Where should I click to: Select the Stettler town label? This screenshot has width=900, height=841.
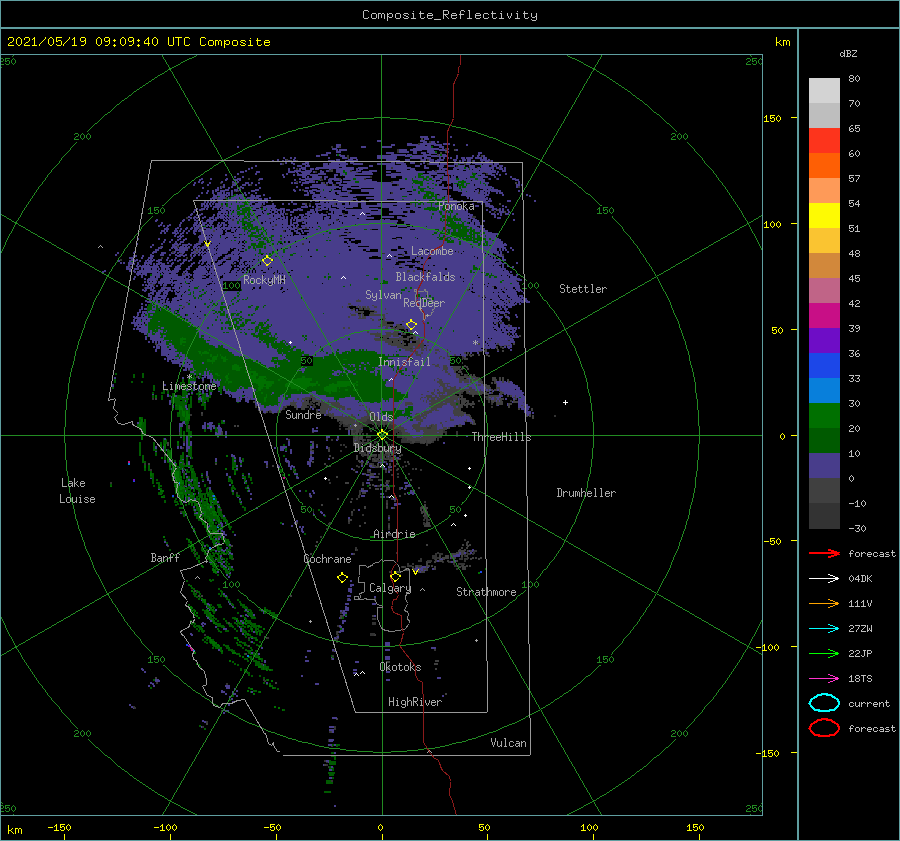pyautogui.click(x=583, y=289)
